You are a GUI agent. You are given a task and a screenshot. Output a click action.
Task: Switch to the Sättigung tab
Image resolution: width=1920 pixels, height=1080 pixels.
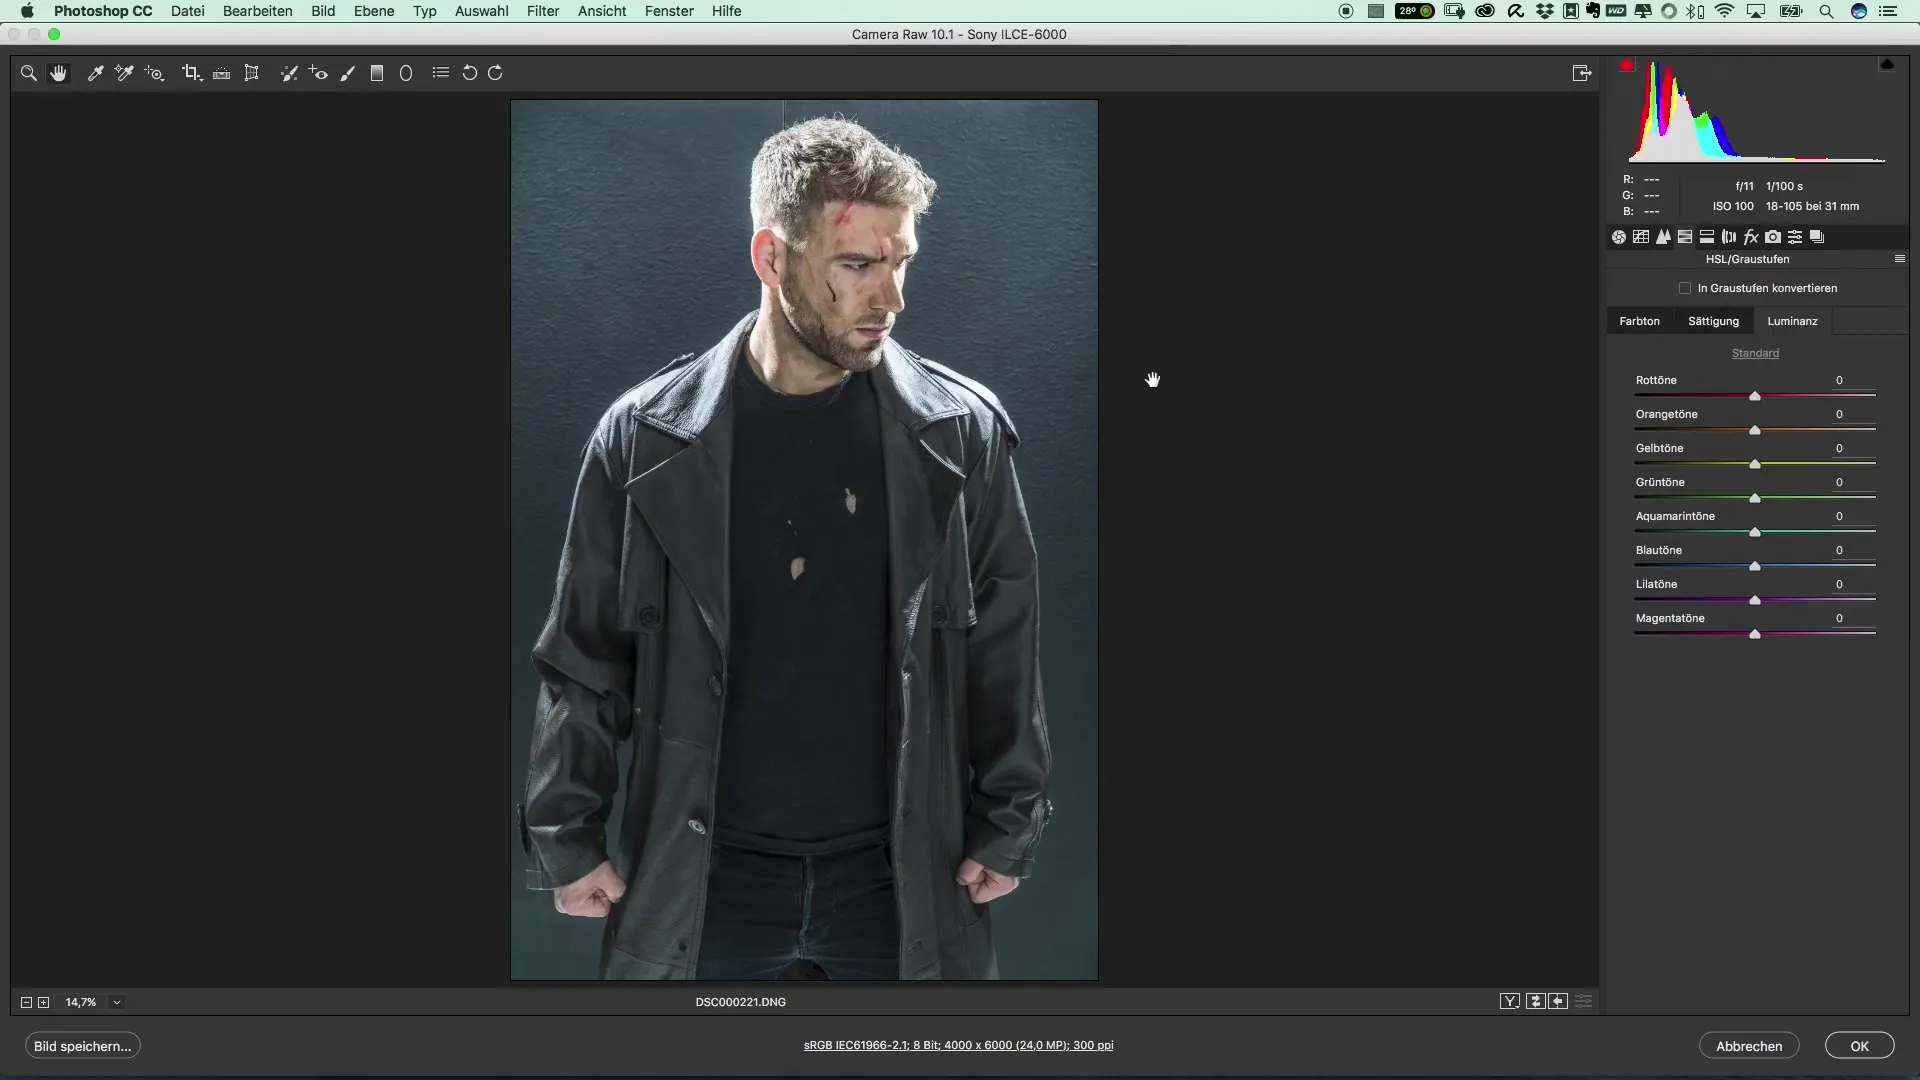pyautogui.click(x=1713, y=321)
